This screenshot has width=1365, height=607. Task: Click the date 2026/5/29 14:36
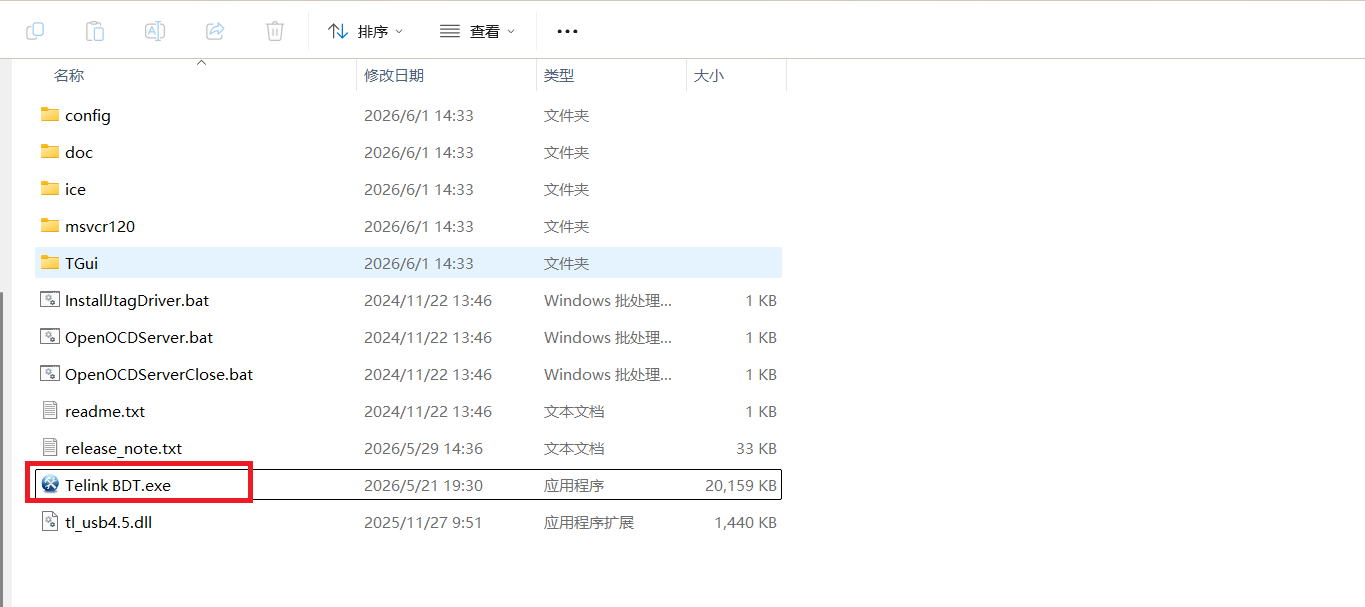point(424,449)
